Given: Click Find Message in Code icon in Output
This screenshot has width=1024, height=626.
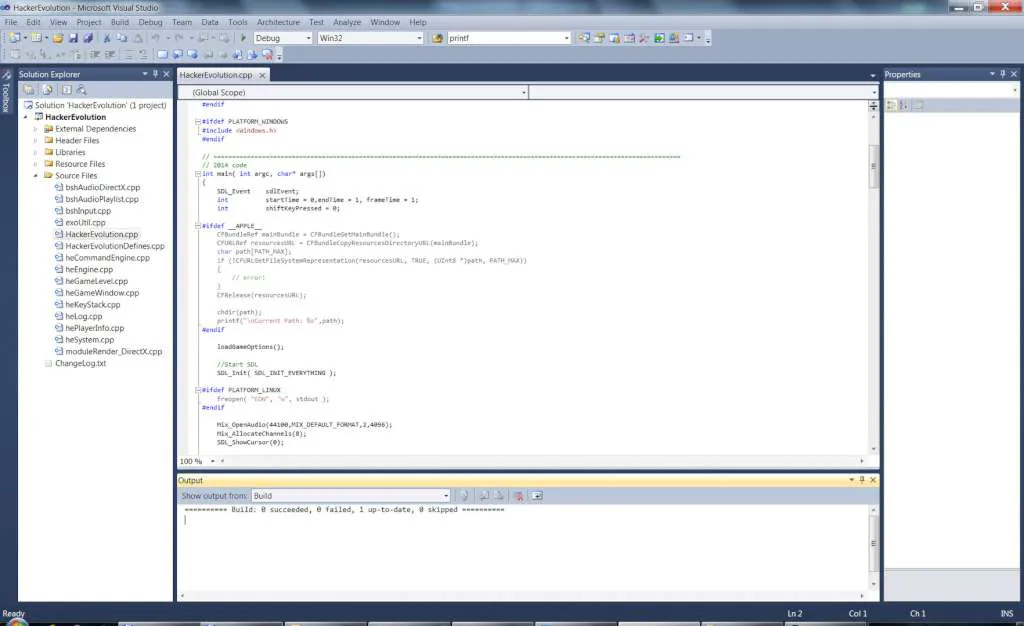Looking at the screenshot, I should click(464, 496).
